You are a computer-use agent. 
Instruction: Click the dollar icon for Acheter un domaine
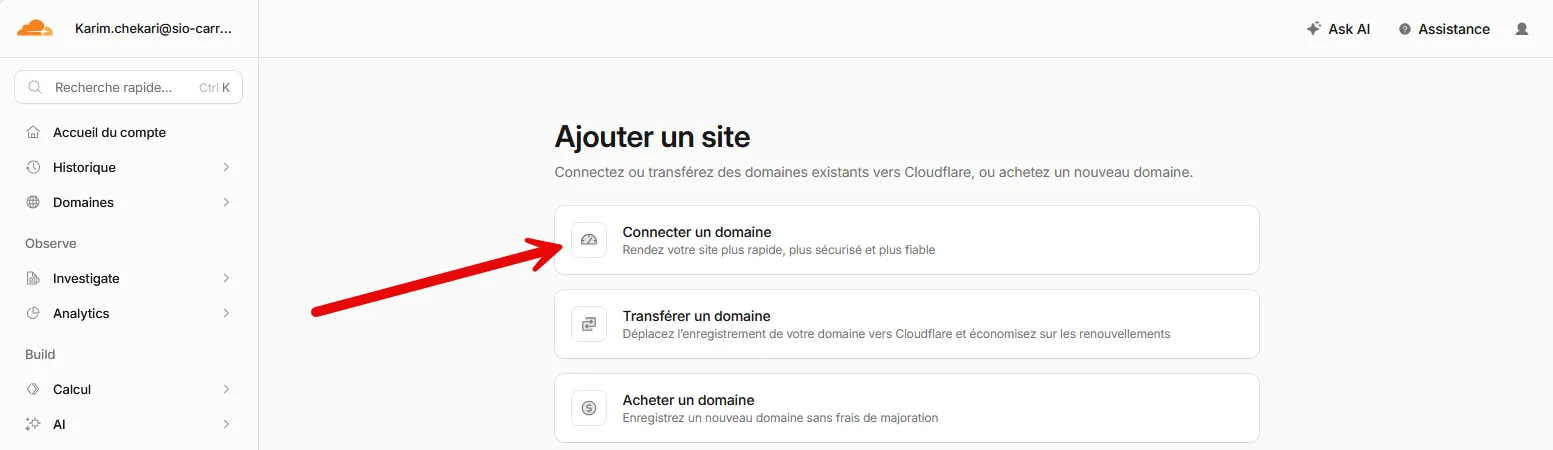pos(589,408)
